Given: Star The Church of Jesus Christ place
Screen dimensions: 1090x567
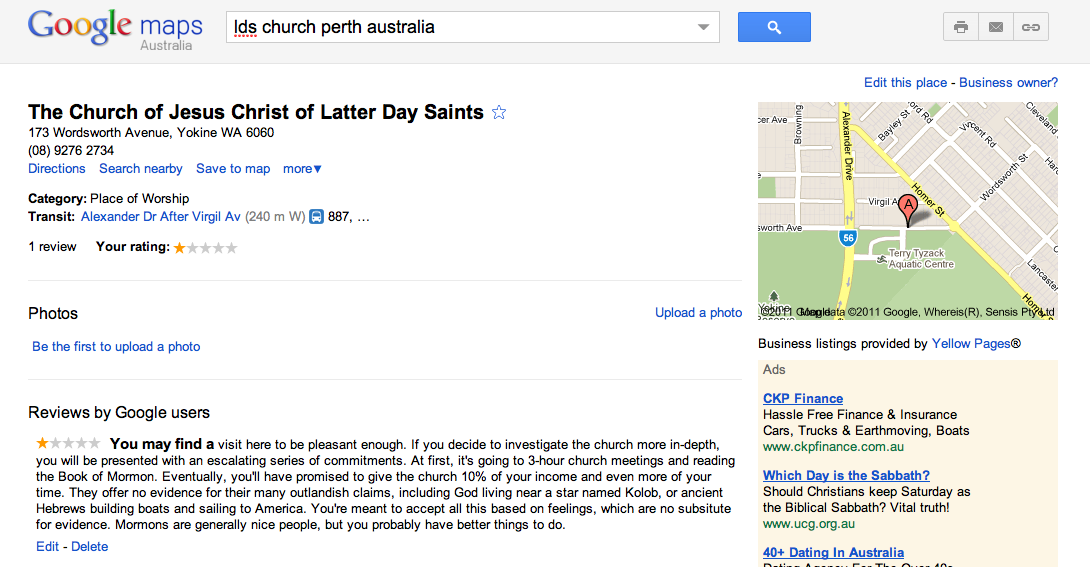Looking at the screenshot, I should (499, 113).
